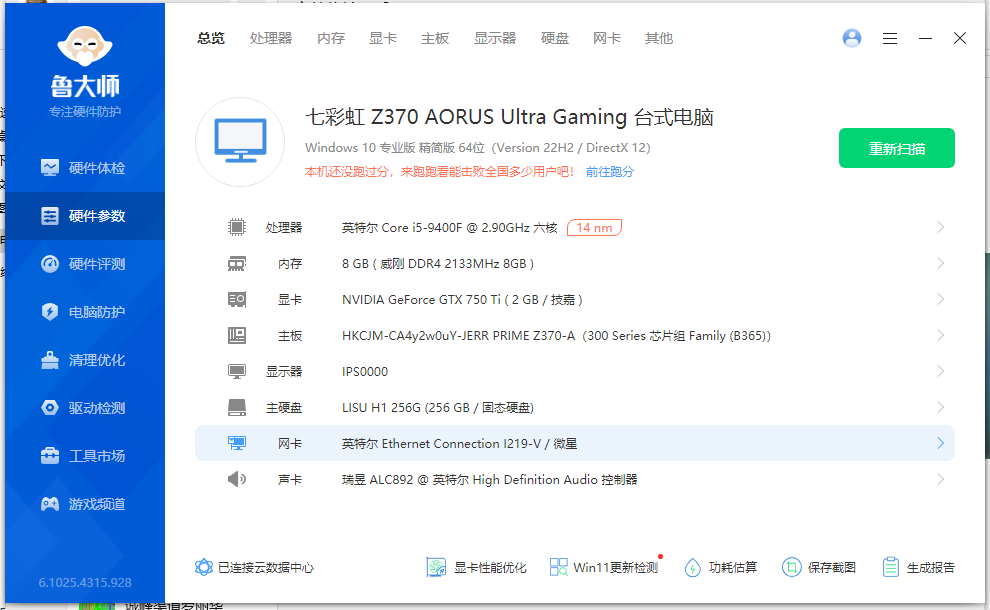Click the 声卡 row entry

click(489, 480)
